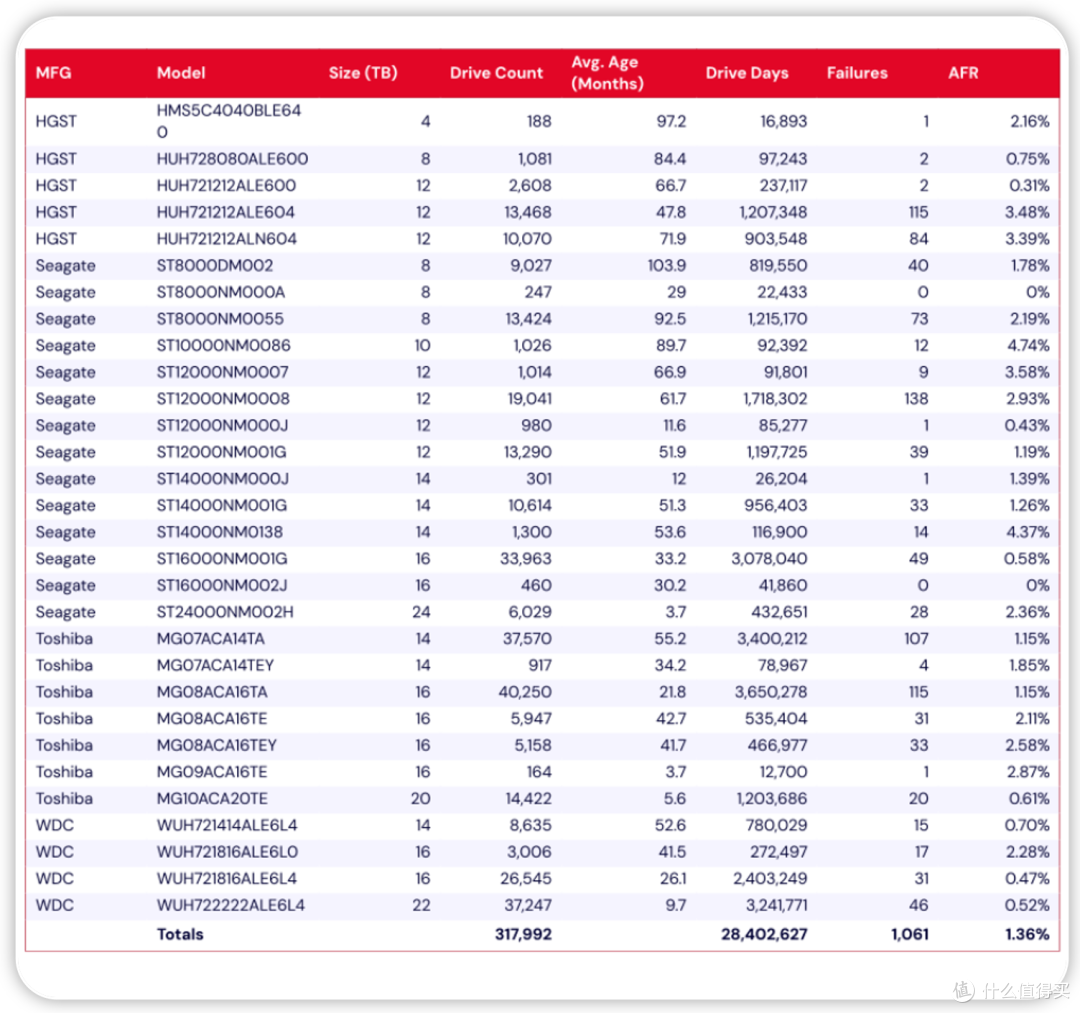Click size value 24
The image size is (1080, 1013).
pyautogui.click(x=422, y=612)
